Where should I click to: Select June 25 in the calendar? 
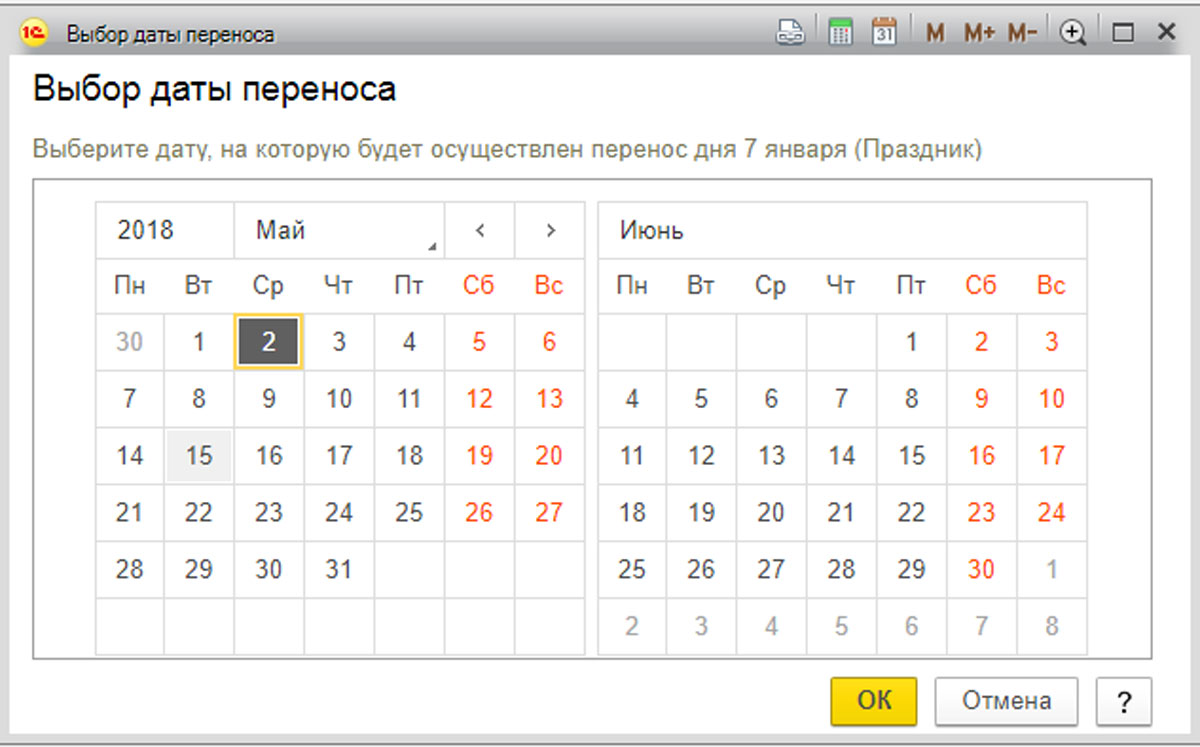coord(631,570)
